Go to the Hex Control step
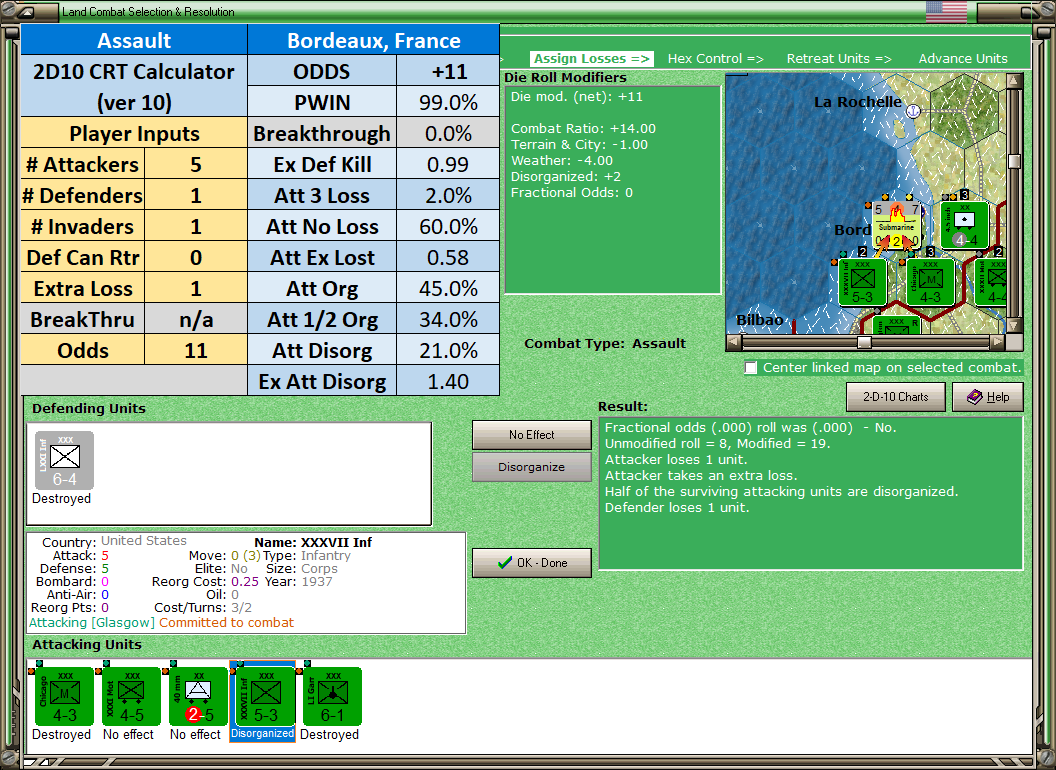The width and height of the screenshot is (1056, 770). [x=715, y=59]
